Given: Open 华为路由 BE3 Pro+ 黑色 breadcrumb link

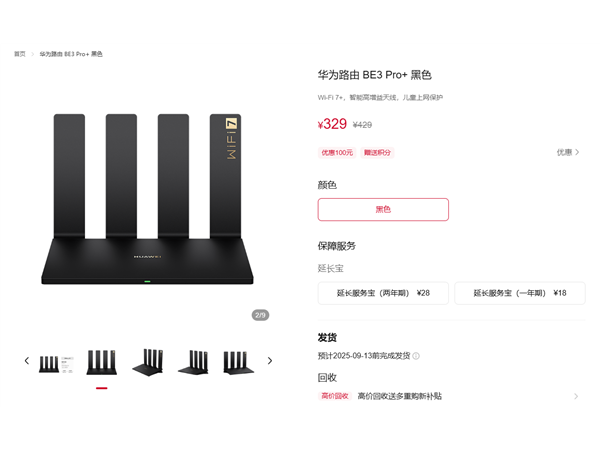Looking at the screenshot, I should click(x=71, y=54).
